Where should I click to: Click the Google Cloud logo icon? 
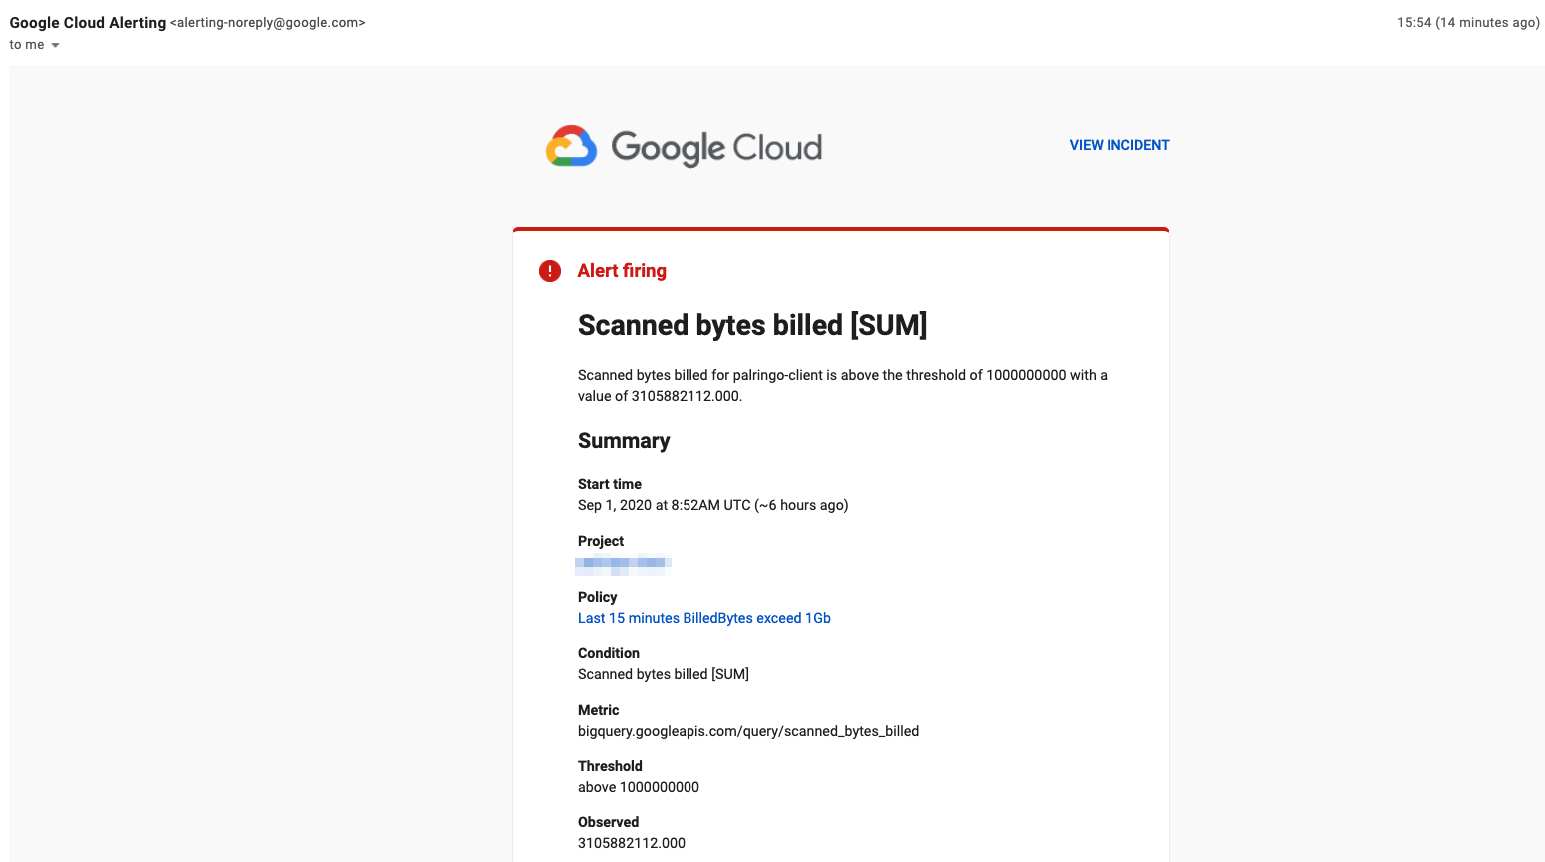tap(571, 147)
